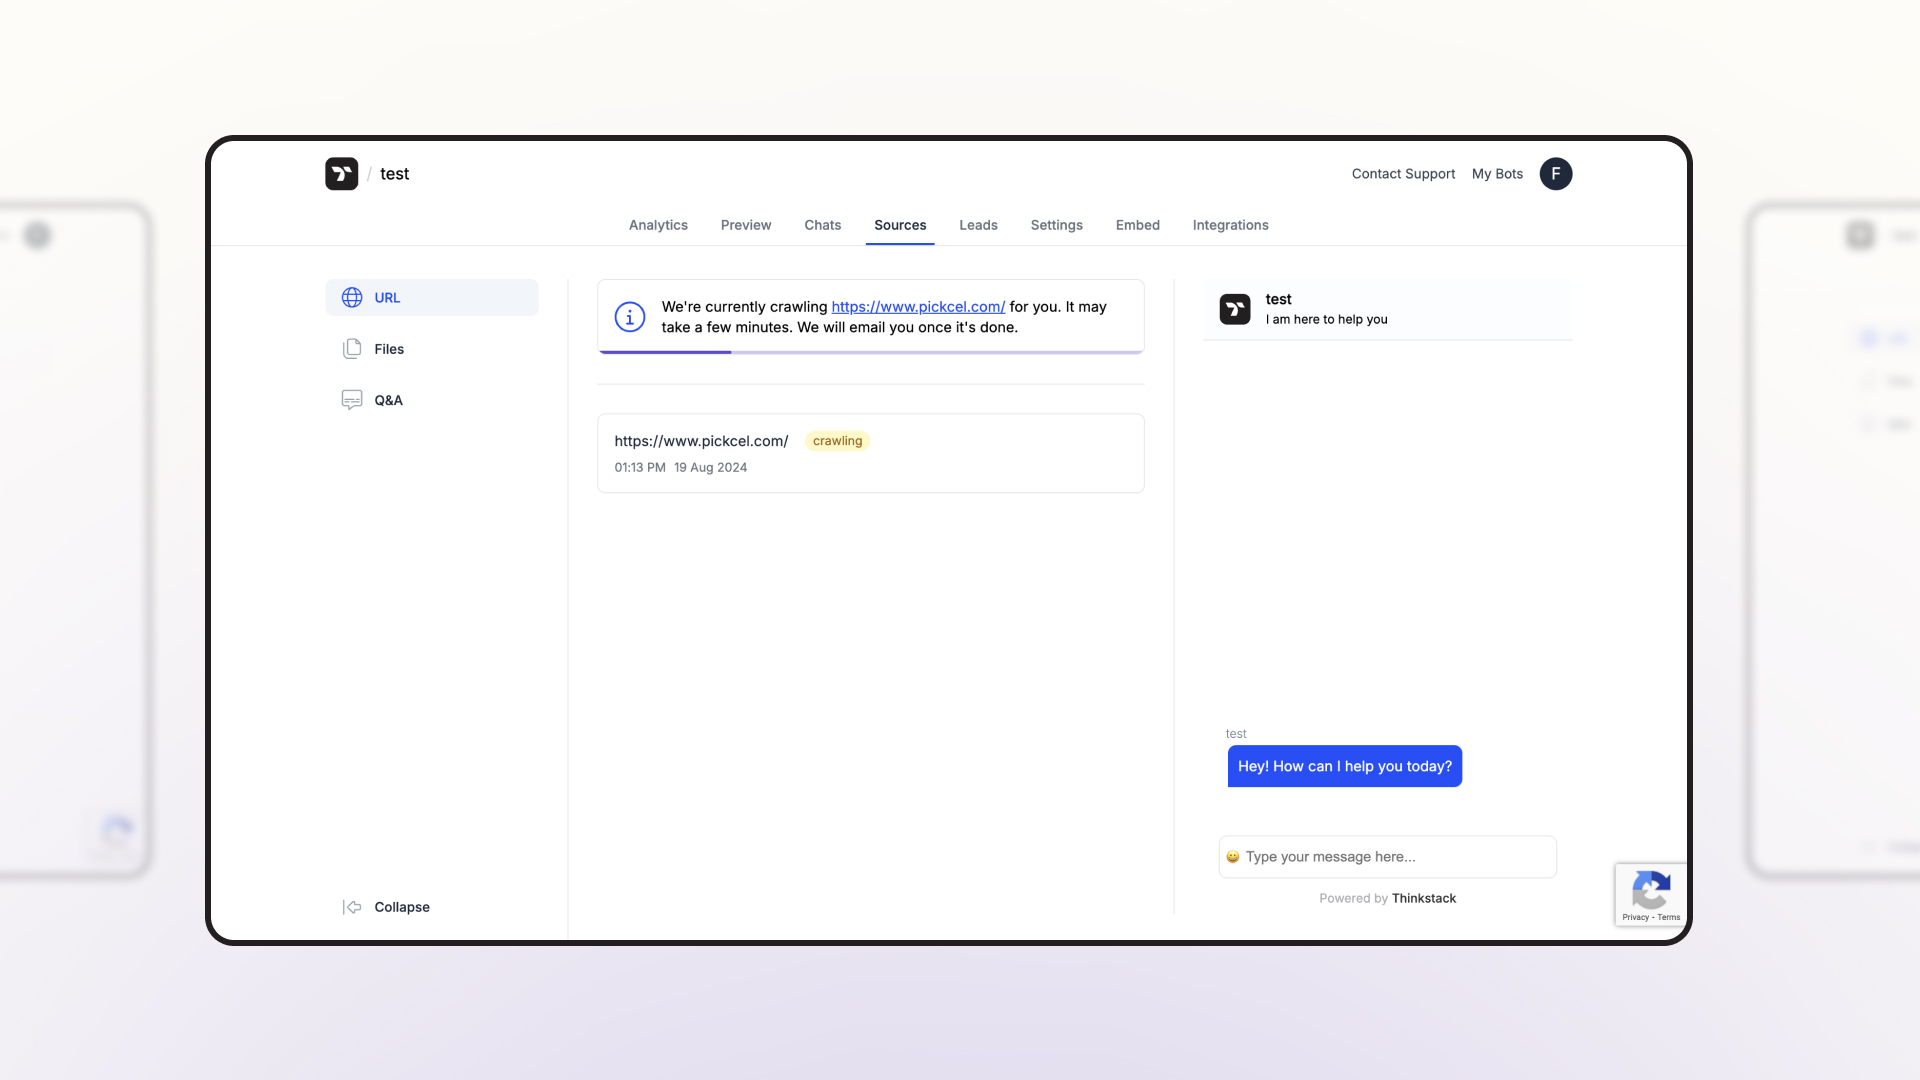Select the Preview tab option

click(x=745, y=224)
